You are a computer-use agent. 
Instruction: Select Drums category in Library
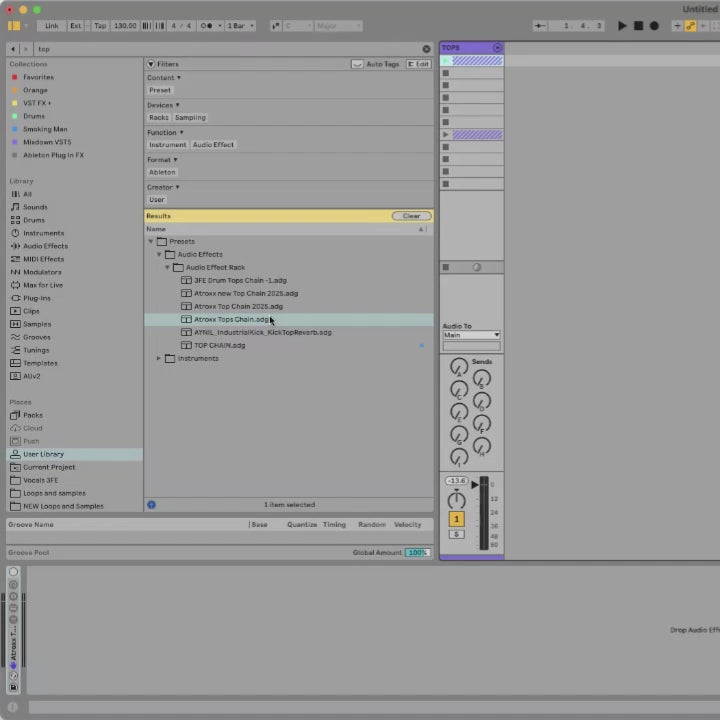click(34, 220)
